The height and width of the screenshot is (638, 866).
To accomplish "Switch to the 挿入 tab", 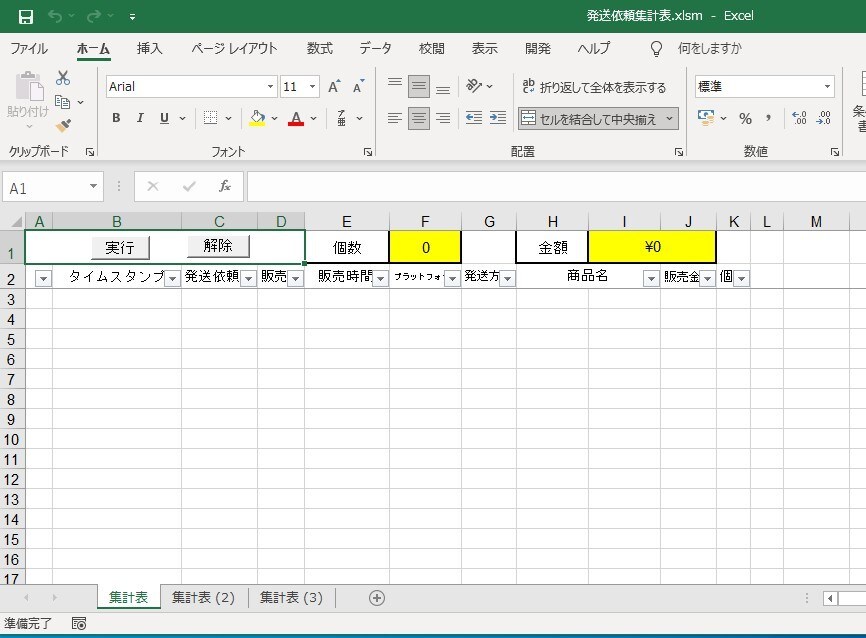I will [149, 49].
